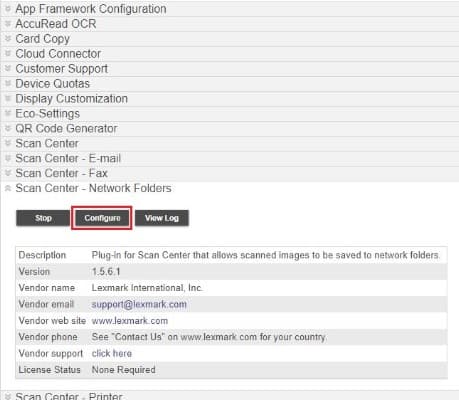459x400 pixels.
Task: Open the Vendor support 'click here' link
Action: (112, 353)
